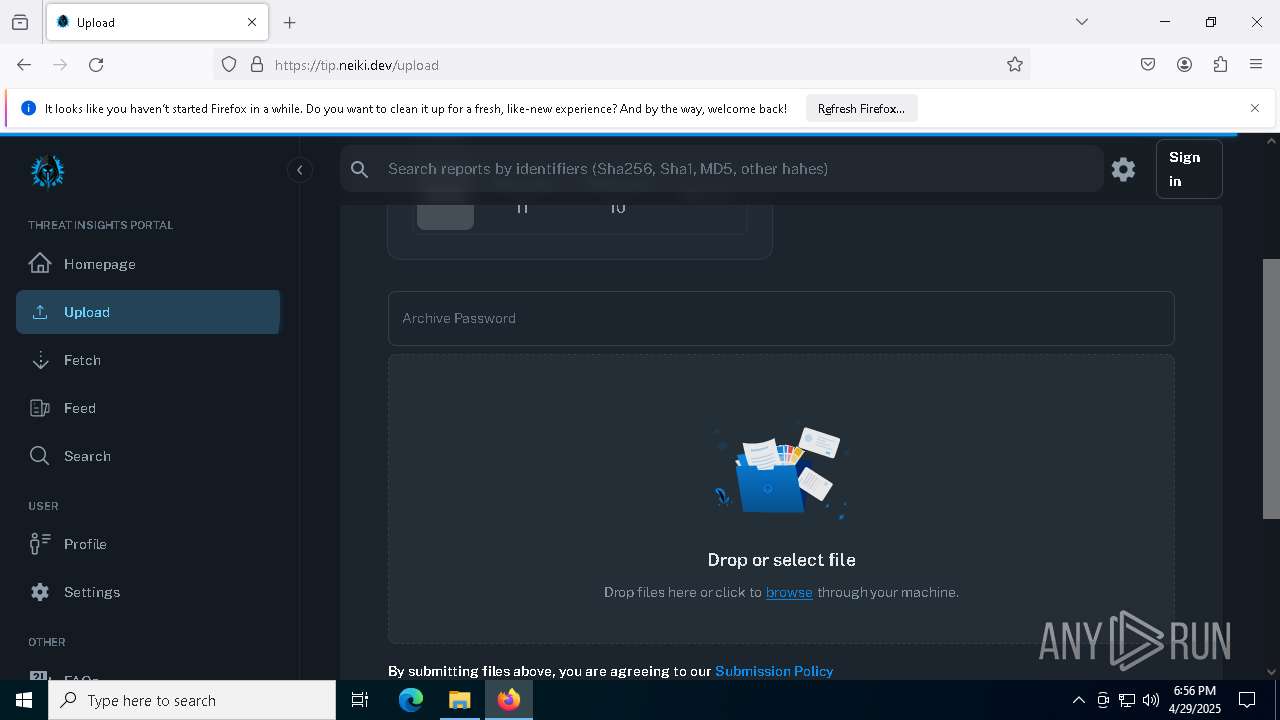Bookmark this page with the star
The width and height of the screenshot is (1280, 720).
[1015, 64]
